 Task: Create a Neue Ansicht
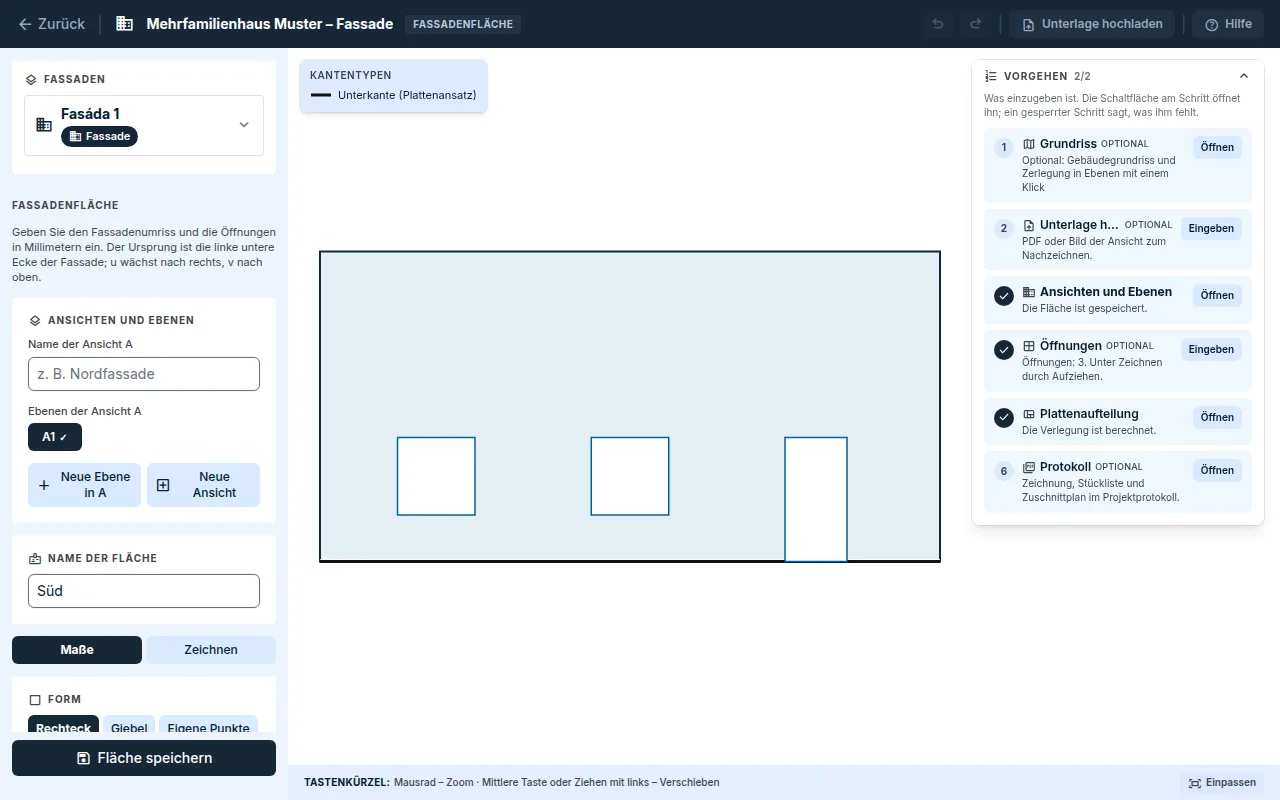(x=203, y=485)
